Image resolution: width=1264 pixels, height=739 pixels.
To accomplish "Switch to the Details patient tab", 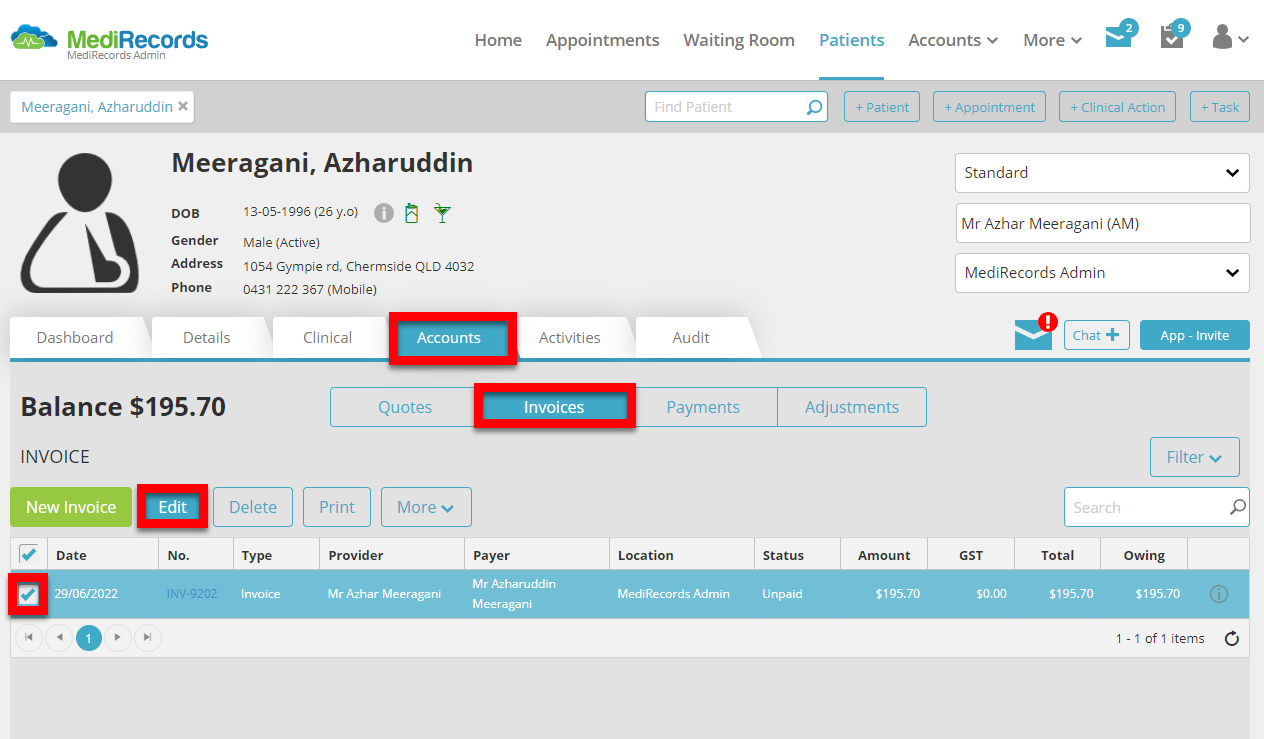I will coord(207,338).
